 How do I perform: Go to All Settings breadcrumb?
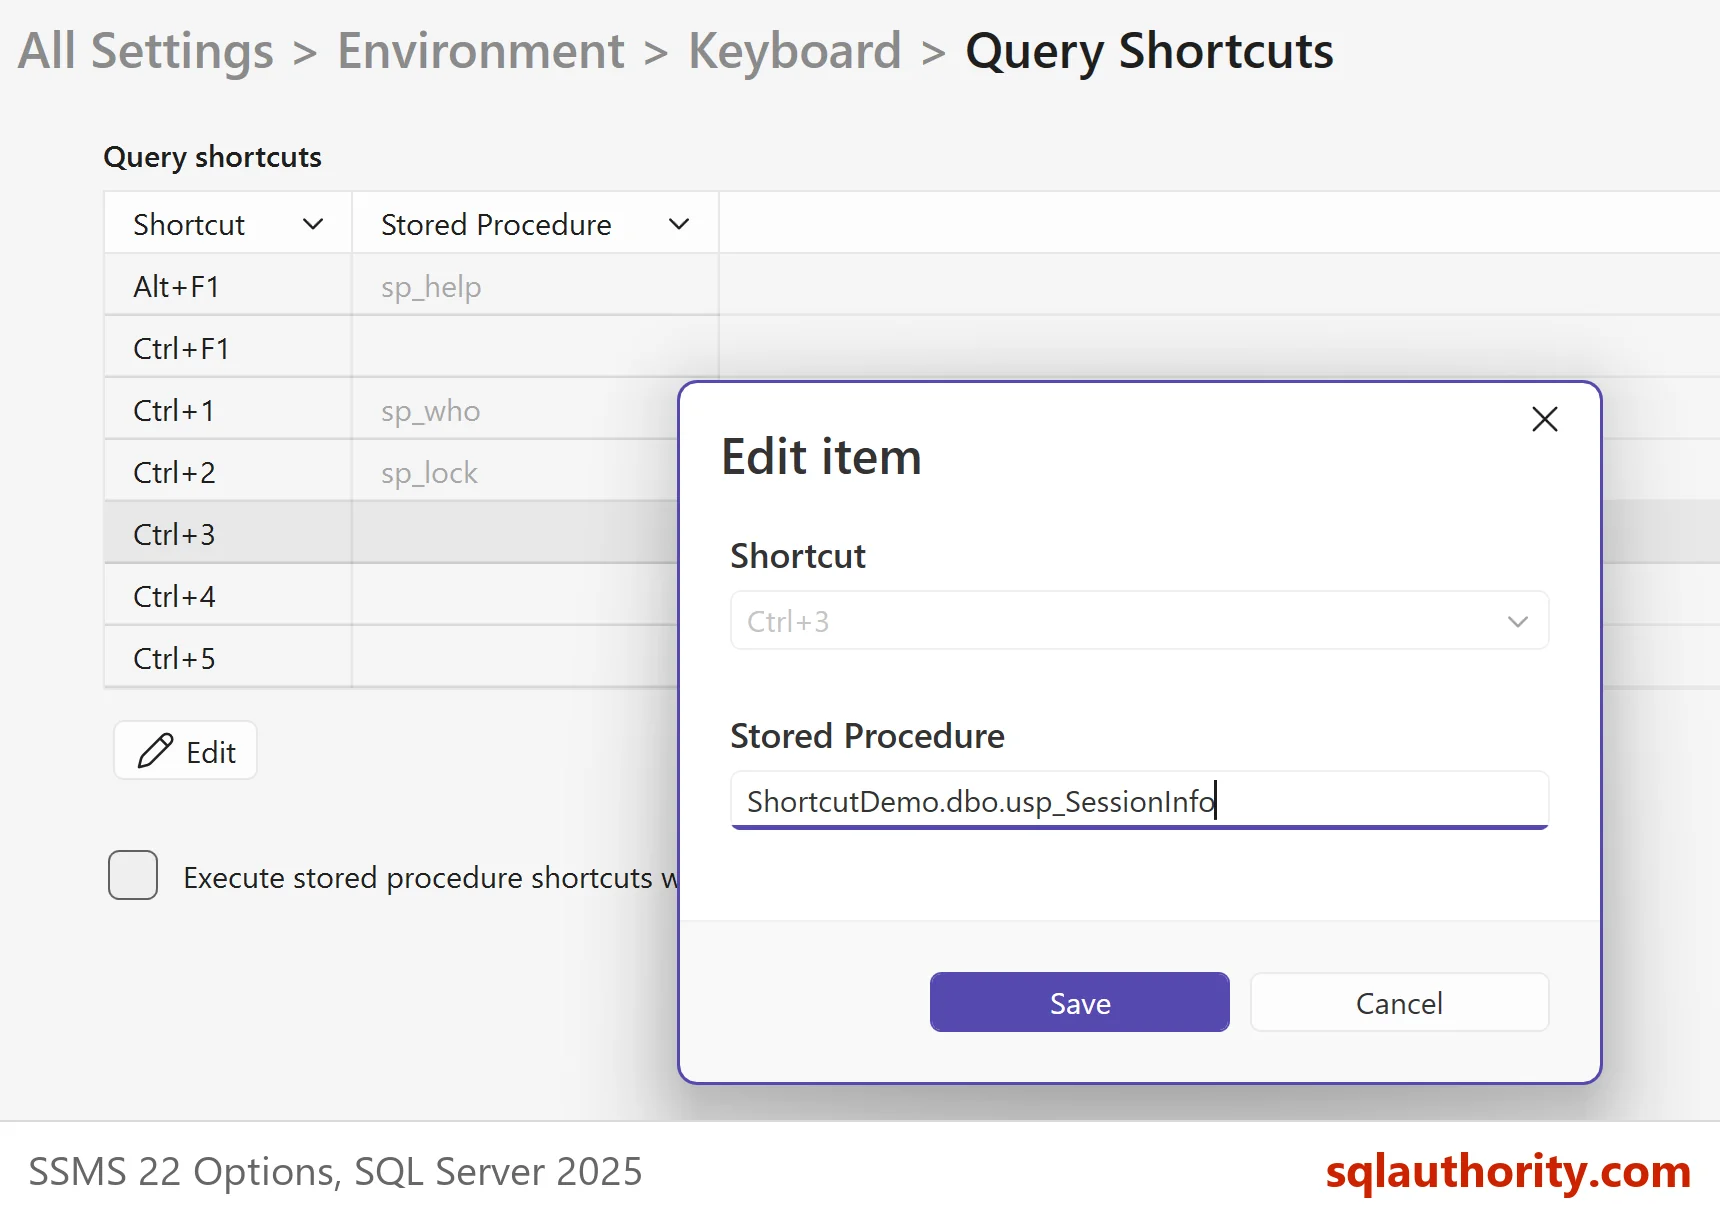point(146,51)
